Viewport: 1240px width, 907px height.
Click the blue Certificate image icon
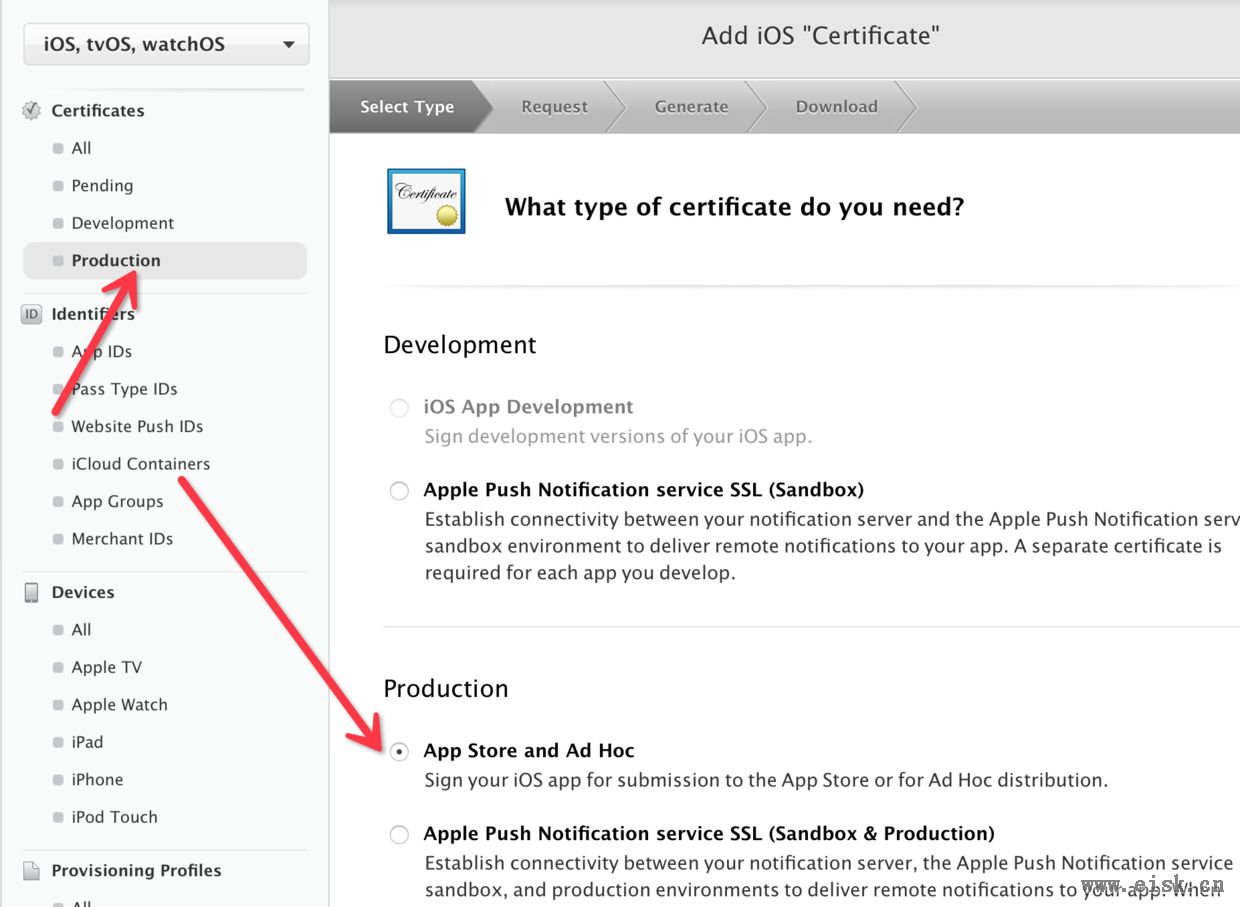(x=426, y=201)
